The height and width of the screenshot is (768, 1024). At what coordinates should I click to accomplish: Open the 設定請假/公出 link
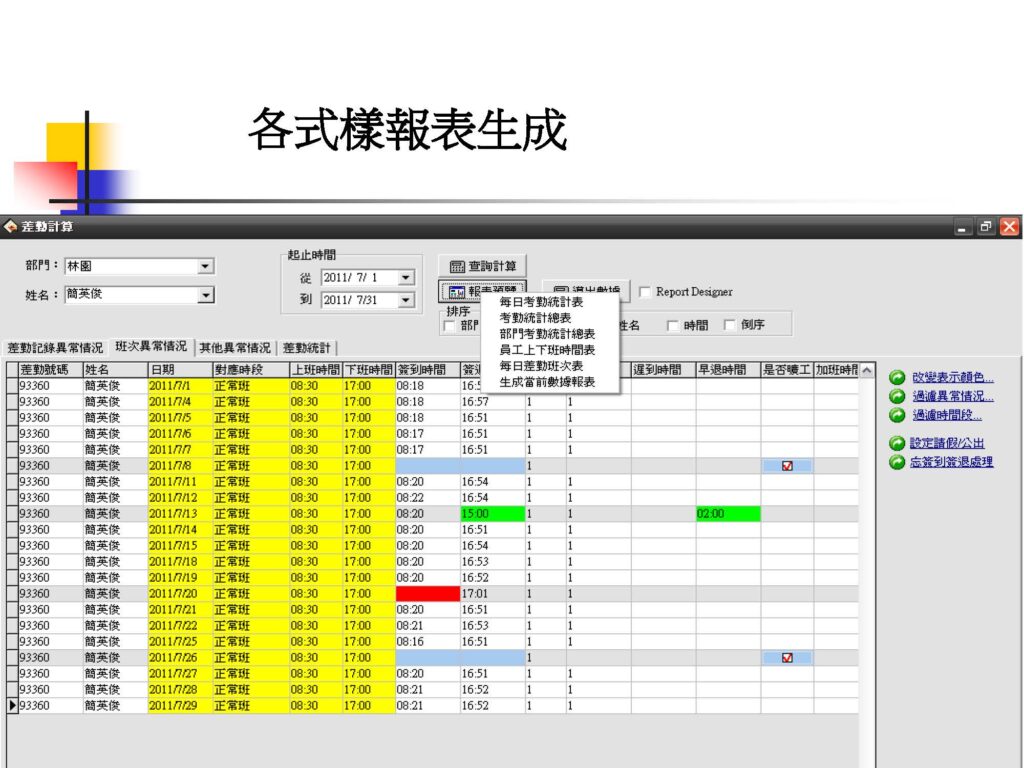tap(945, 443)
